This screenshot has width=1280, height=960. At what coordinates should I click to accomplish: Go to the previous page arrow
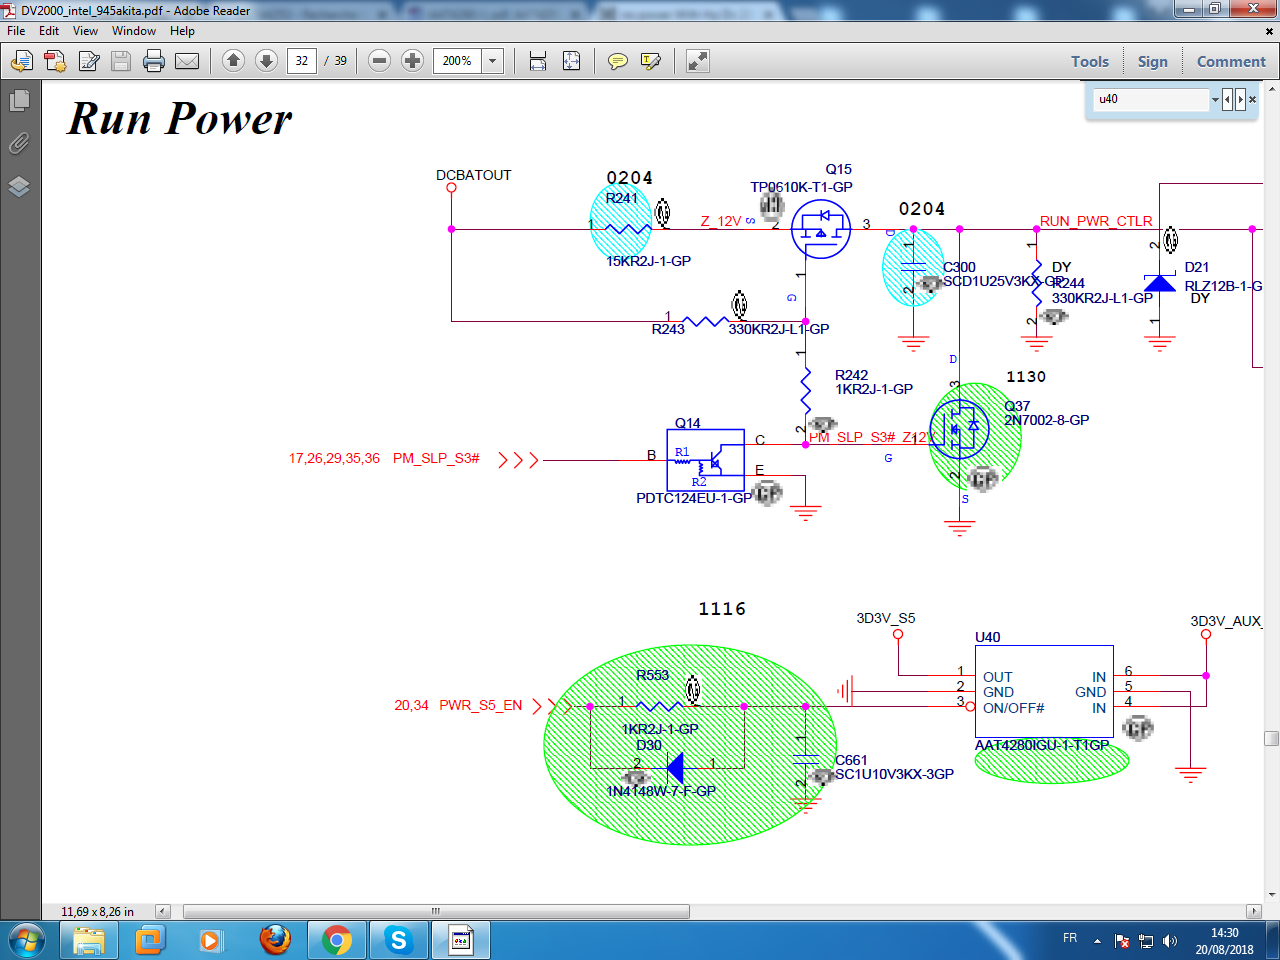[233, 61]
